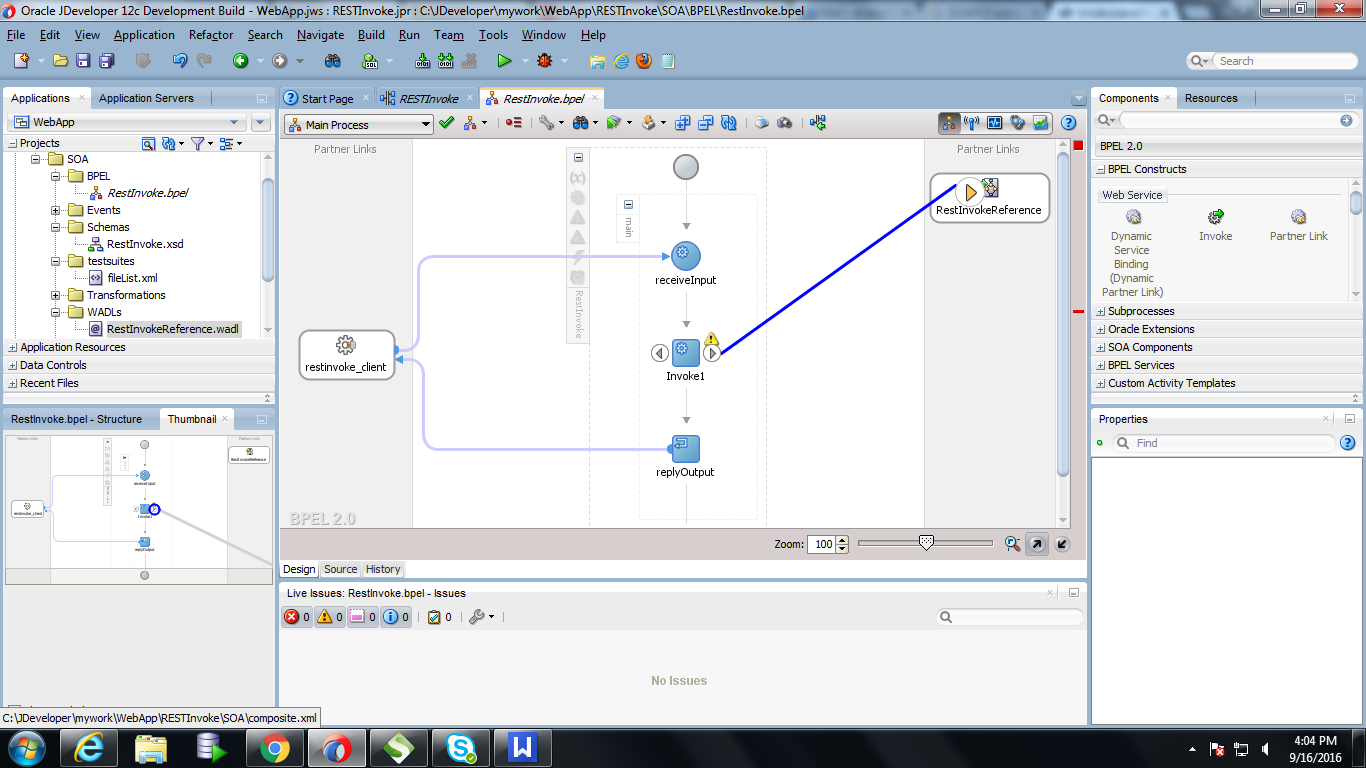This screenshot has width=1366, height=768.
Task: Click the receiveInput activity icon
Action: pos(685,257)
